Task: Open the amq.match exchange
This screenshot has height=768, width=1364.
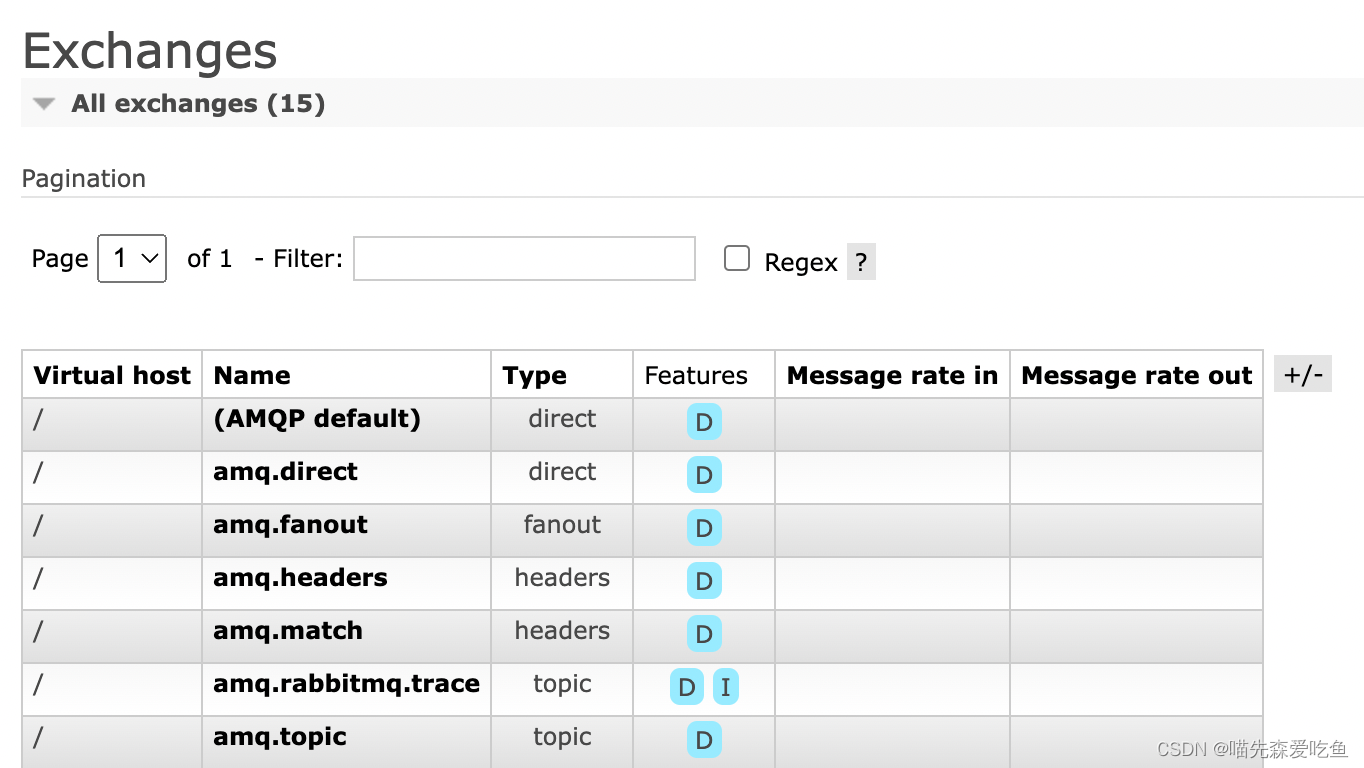Action: [288, 631]
